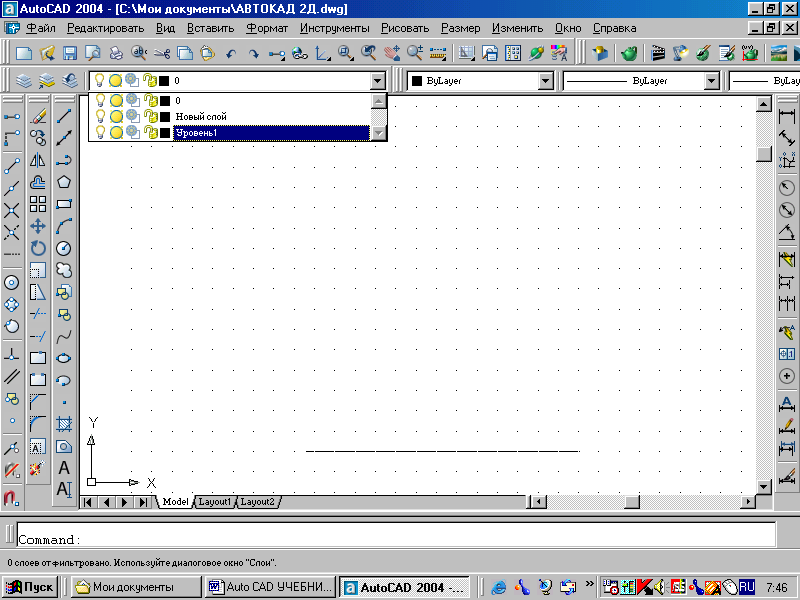Switch to the Layout1 tab
The height and width of the screenshot is (600, 800).
(215, 502)
